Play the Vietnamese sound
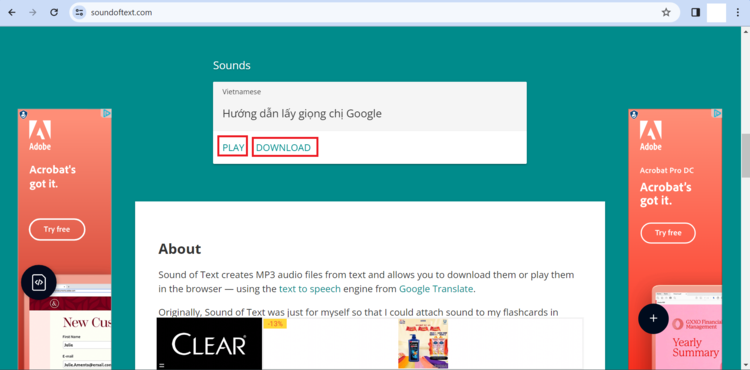The width and height of the screenshot is (750, 370). (233, 147)
